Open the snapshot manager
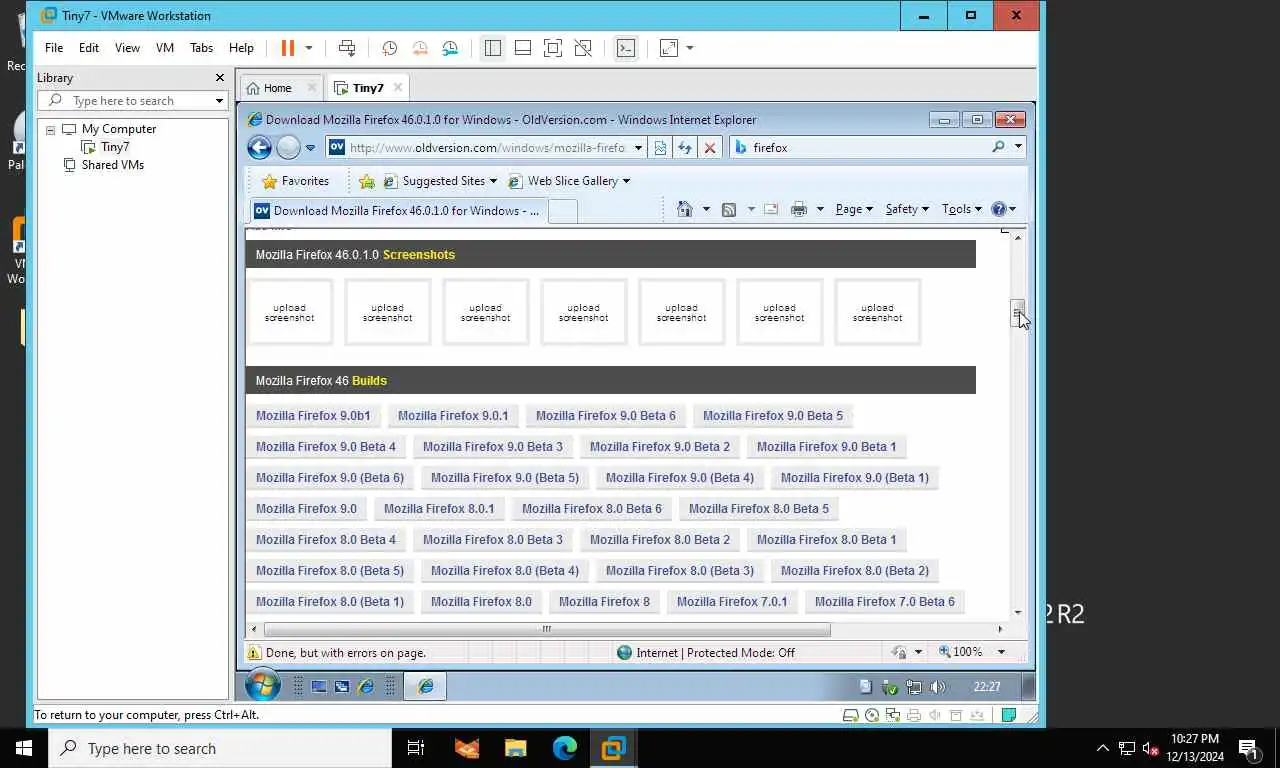The height and width of the screenshot is (768, 1280). tap(450, 48)
